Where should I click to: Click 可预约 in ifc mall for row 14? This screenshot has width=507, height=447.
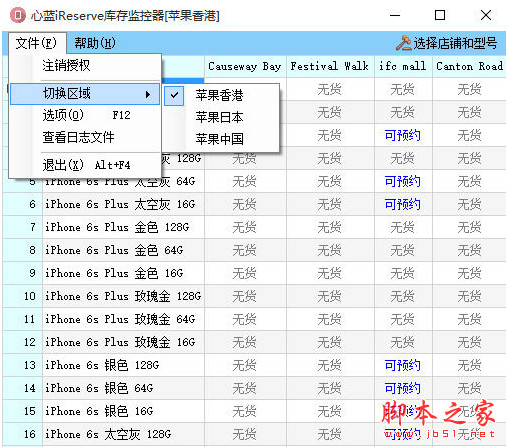point(402,388)
